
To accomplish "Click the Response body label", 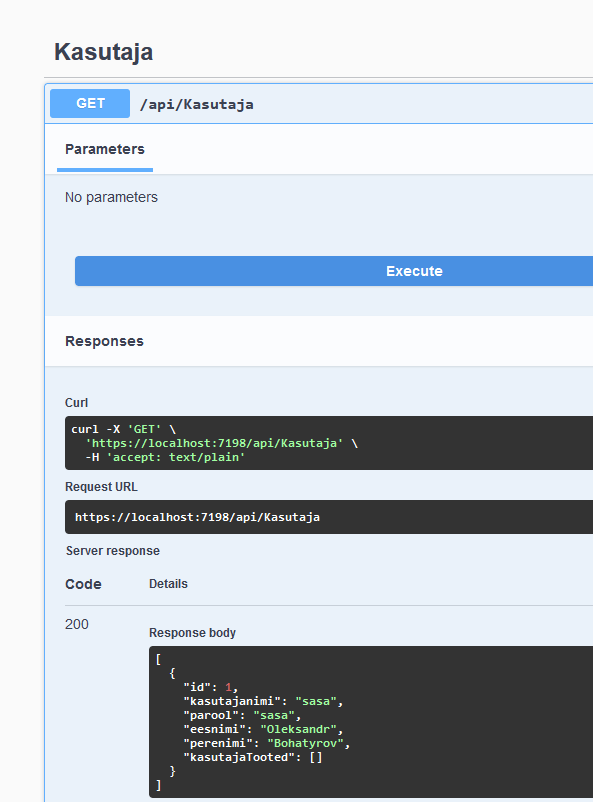I will (x=192, y=633).
